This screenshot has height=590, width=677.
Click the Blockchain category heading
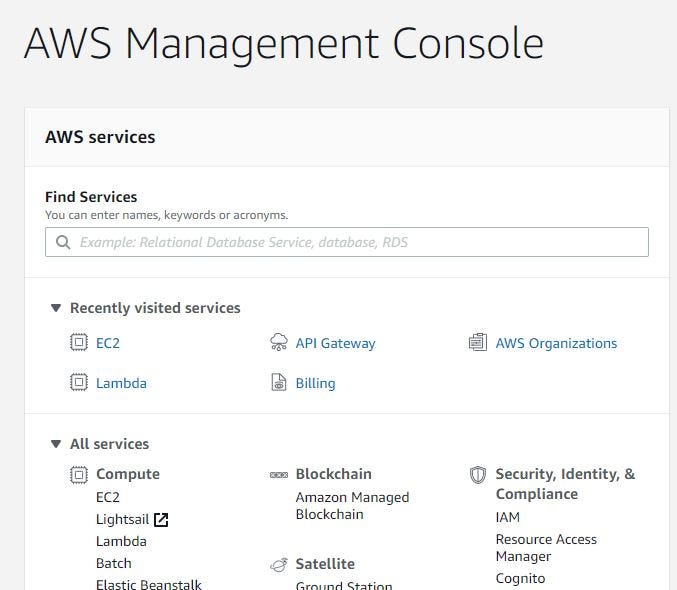point(333,474)
